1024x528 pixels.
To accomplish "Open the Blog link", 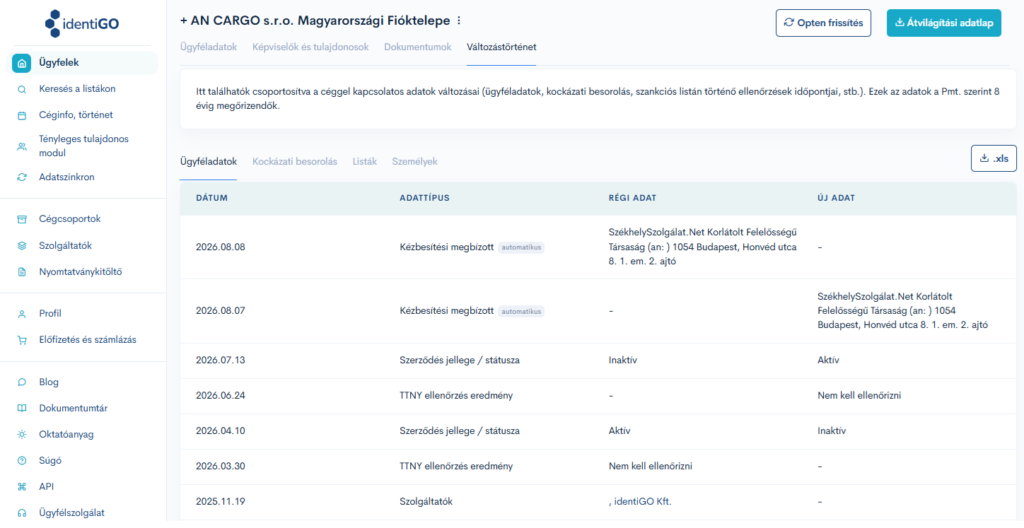I will tap(49, 382).
